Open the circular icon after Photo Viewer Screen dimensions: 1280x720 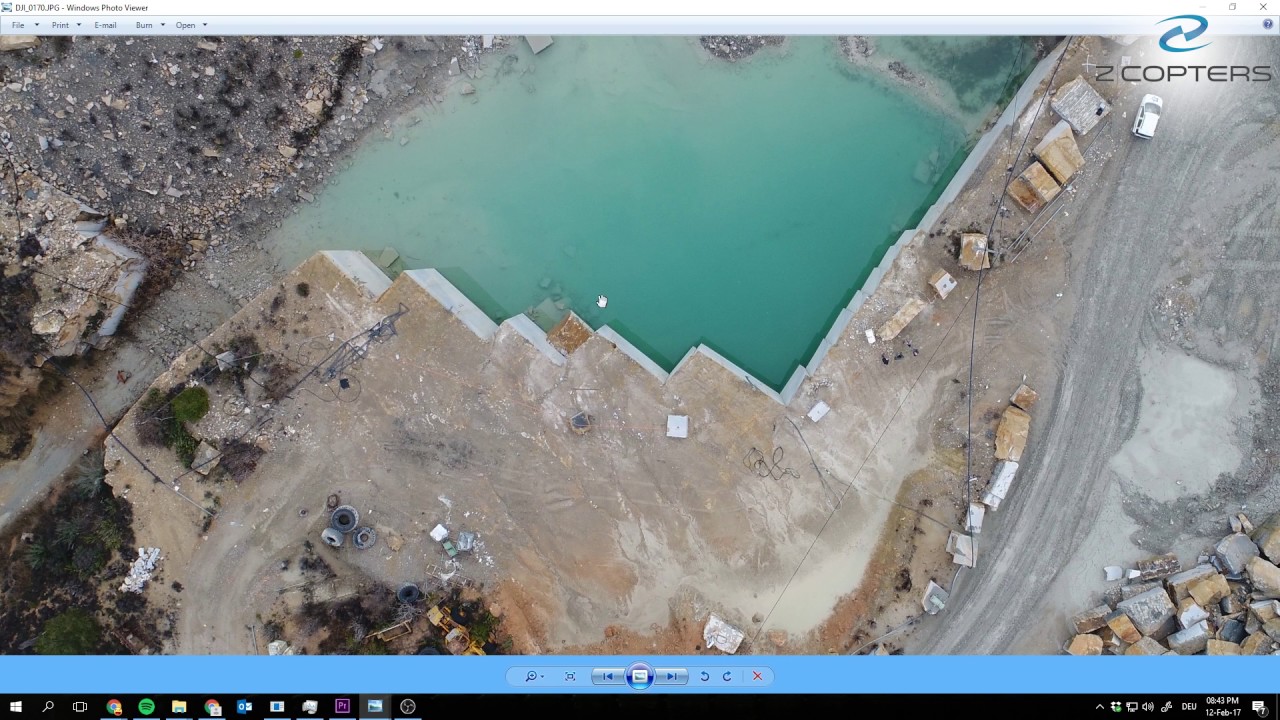[x=407, y=706]
